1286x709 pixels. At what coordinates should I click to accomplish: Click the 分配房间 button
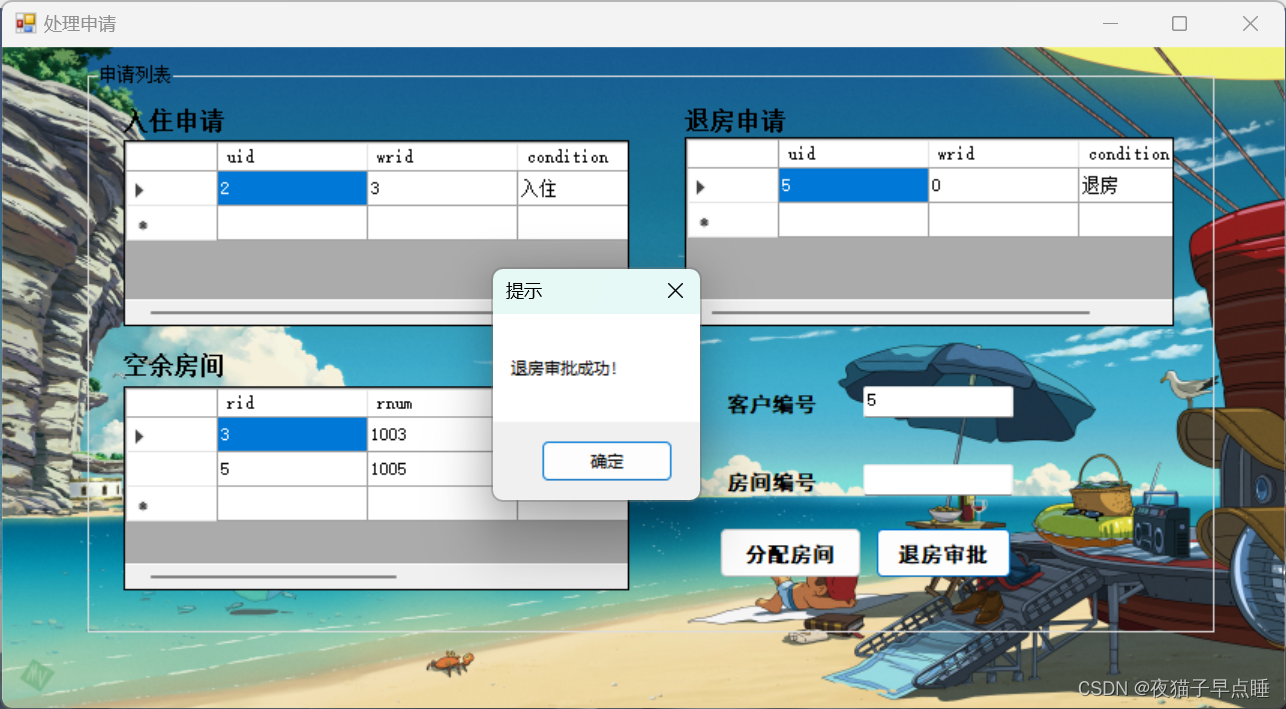pos(790,553)
